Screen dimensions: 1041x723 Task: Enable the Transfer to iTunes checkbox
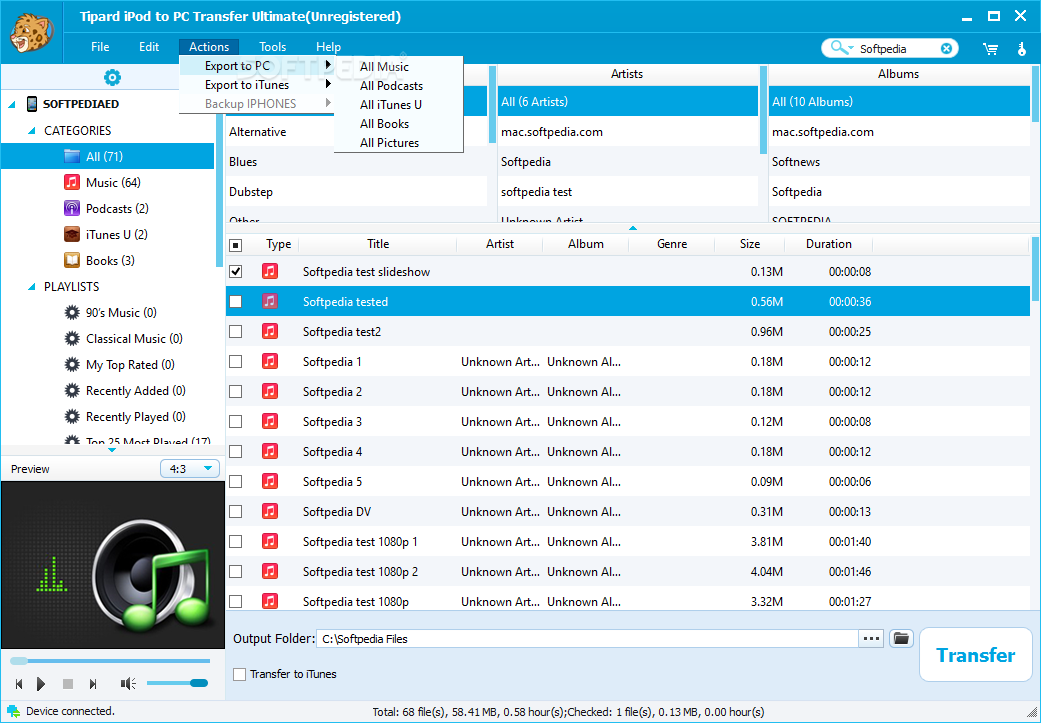point(240,674)
